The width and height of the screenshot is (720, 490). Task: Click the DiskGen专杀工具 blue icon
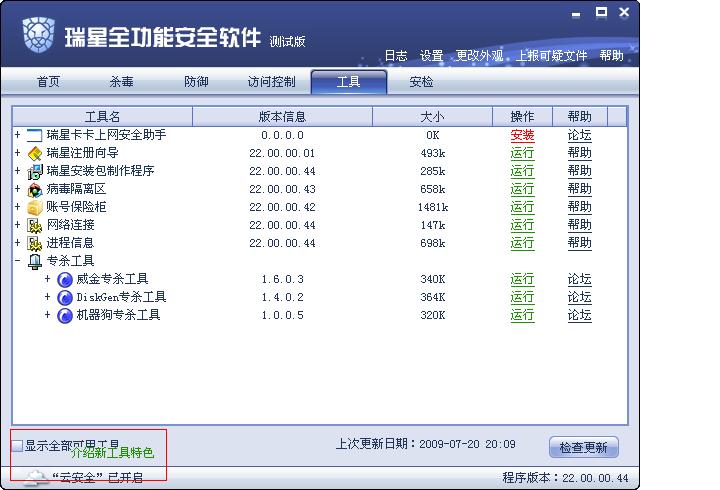tap(65, 297)
